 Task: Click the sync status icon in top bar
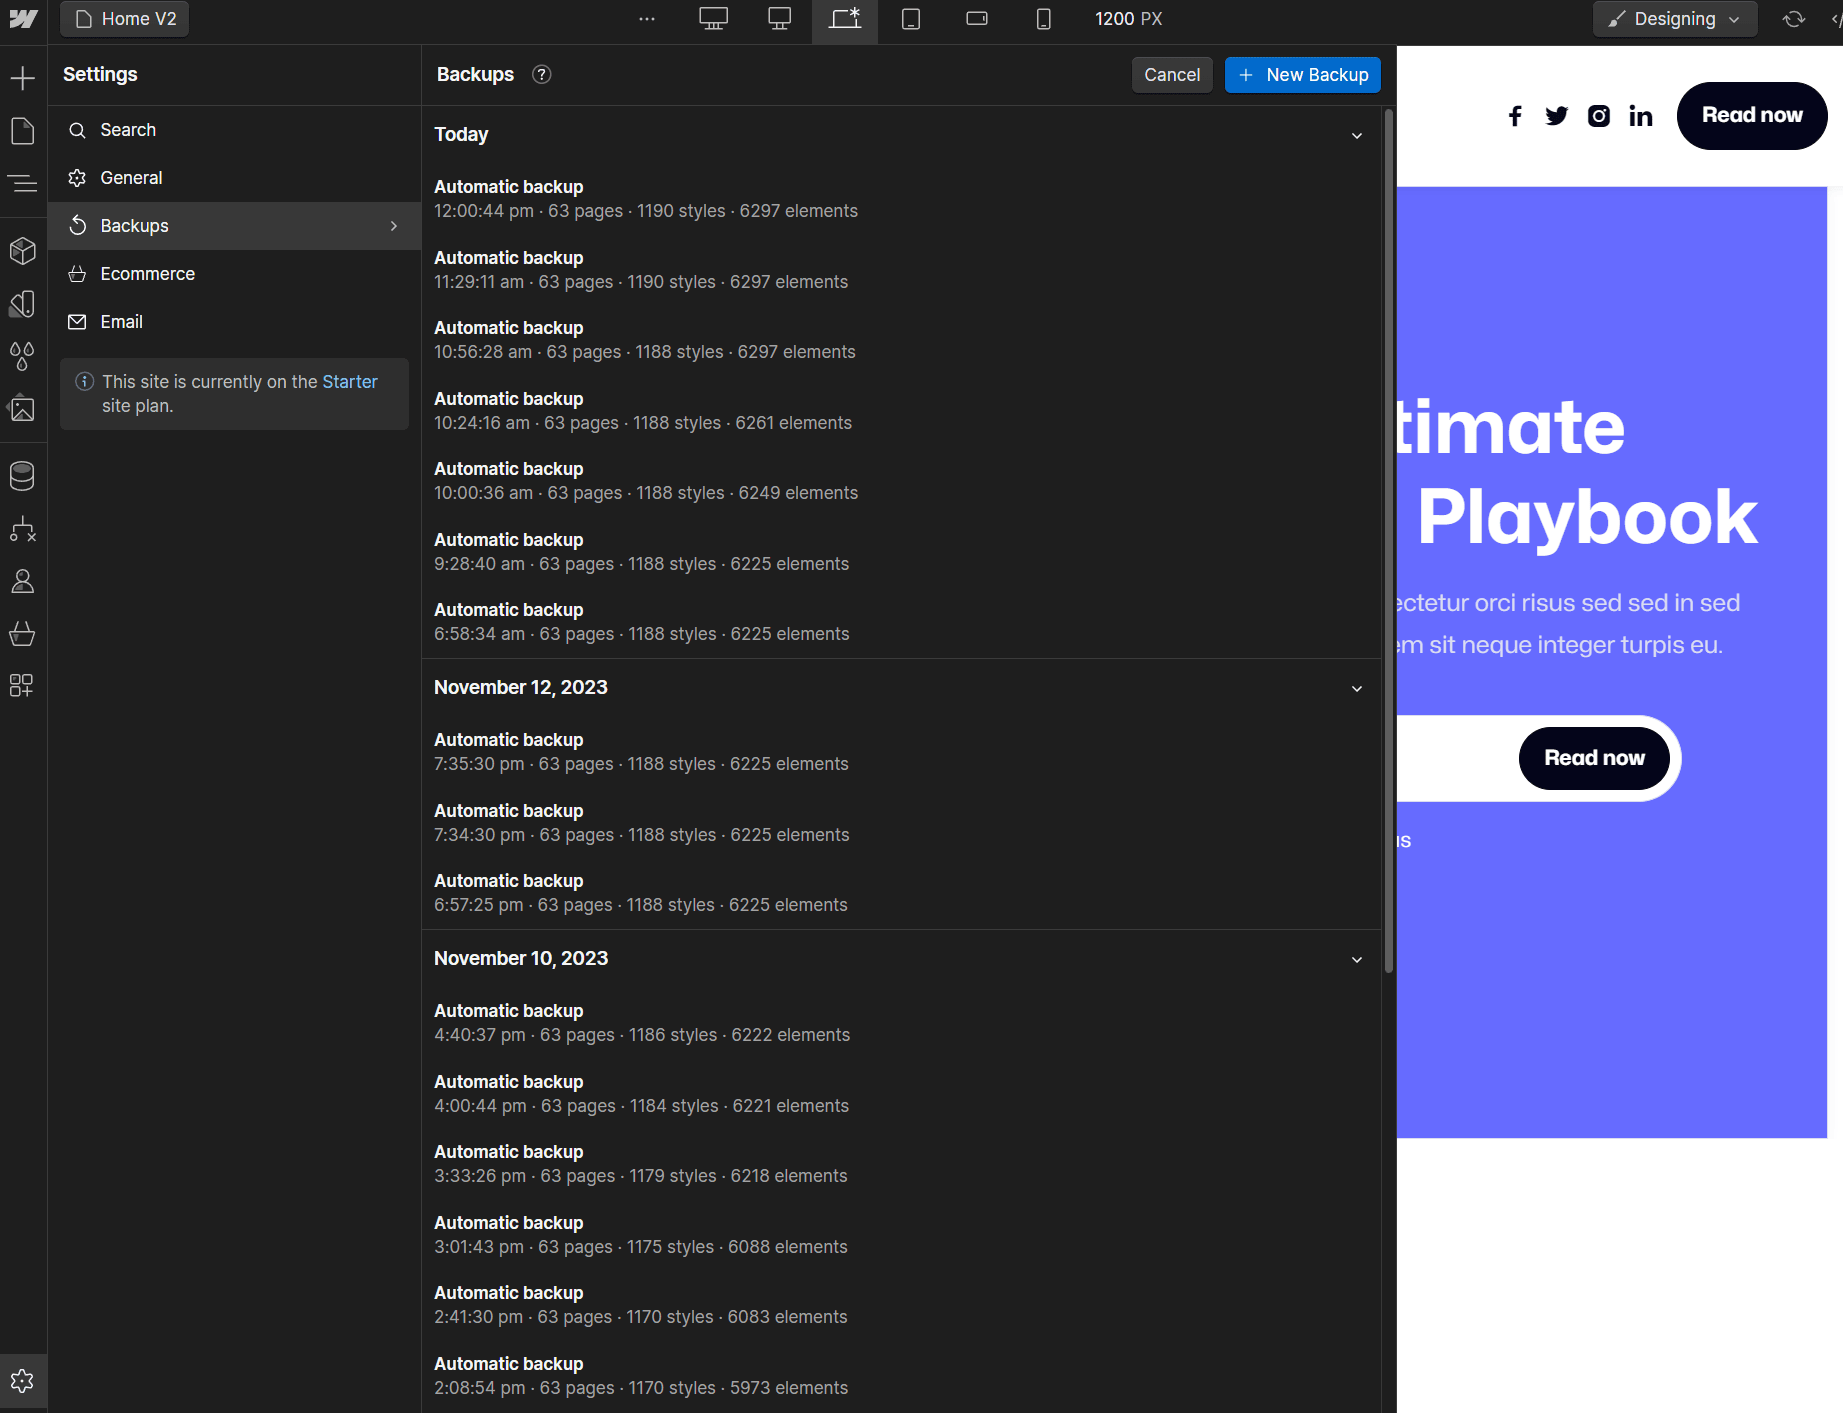click(1794, 19)
